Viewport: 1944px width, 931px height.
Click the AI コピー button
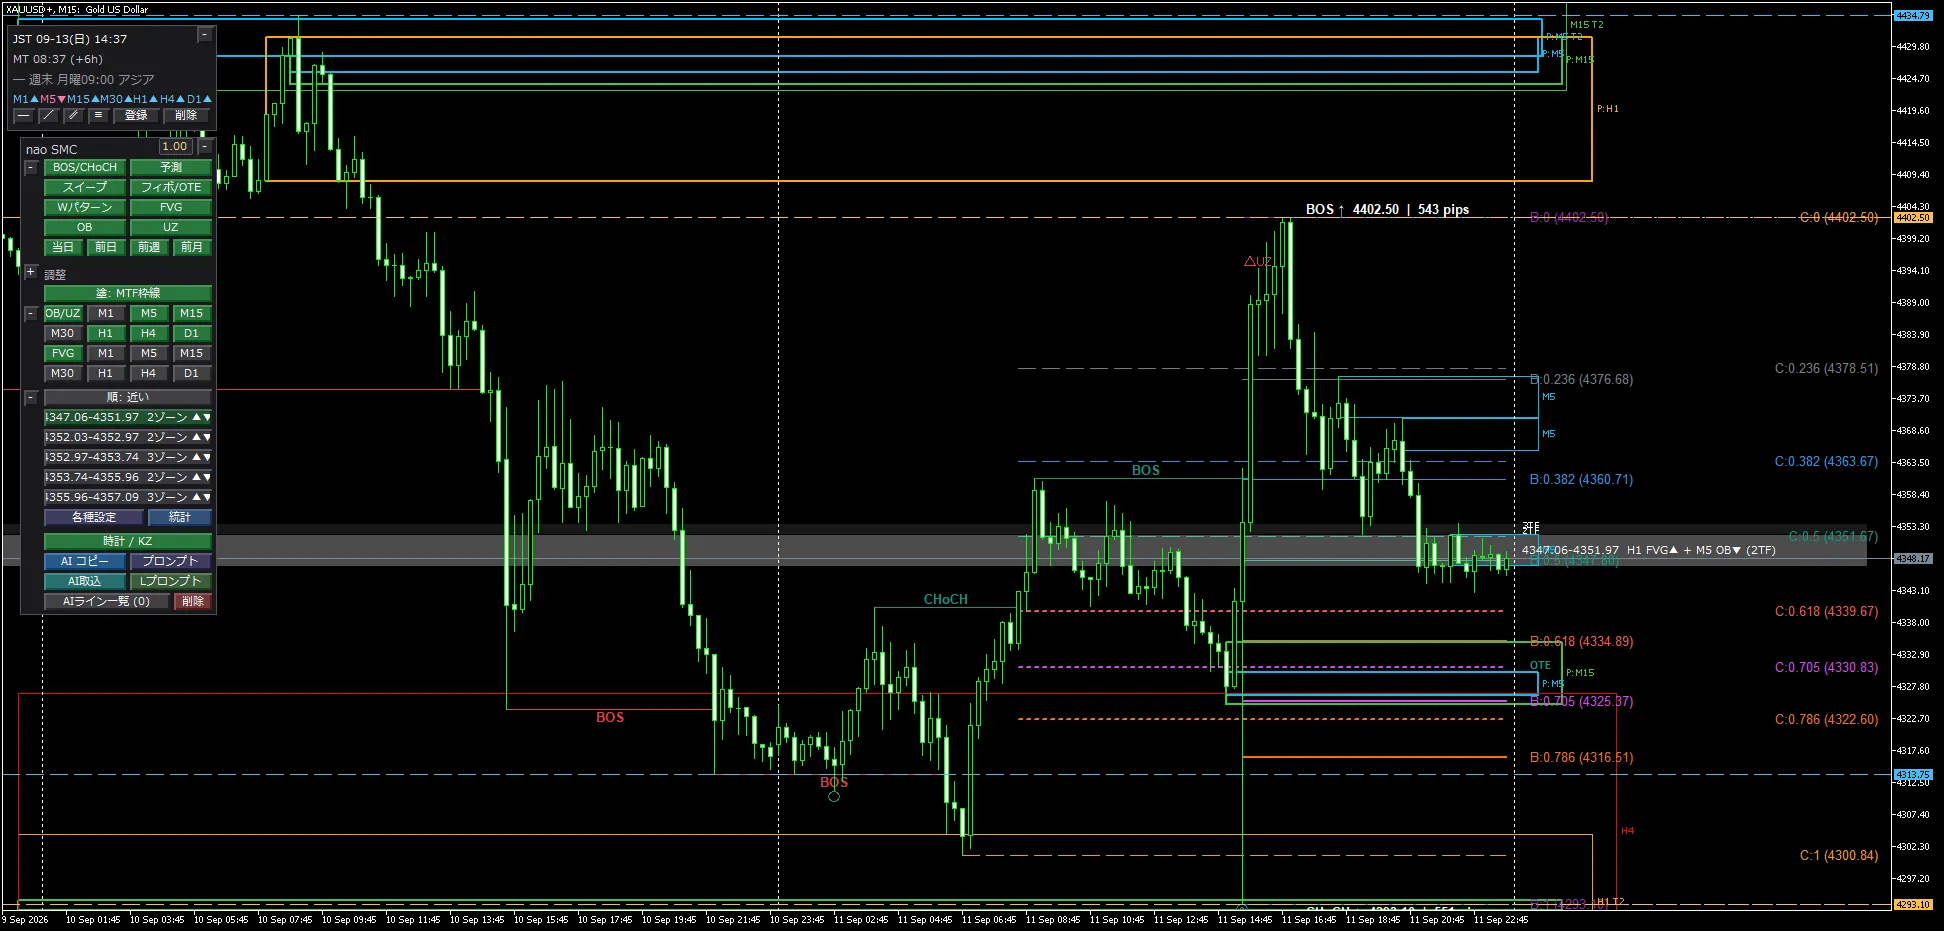[x=85, y=561]
